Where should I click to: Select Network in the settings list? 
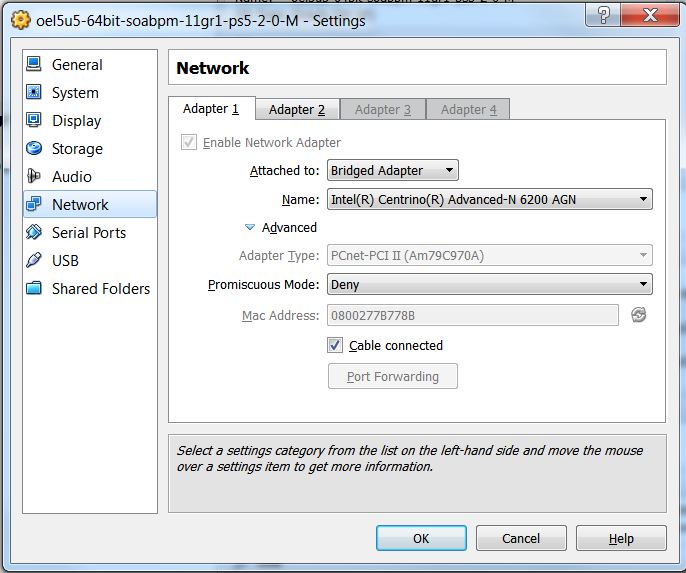pos(90,204)
